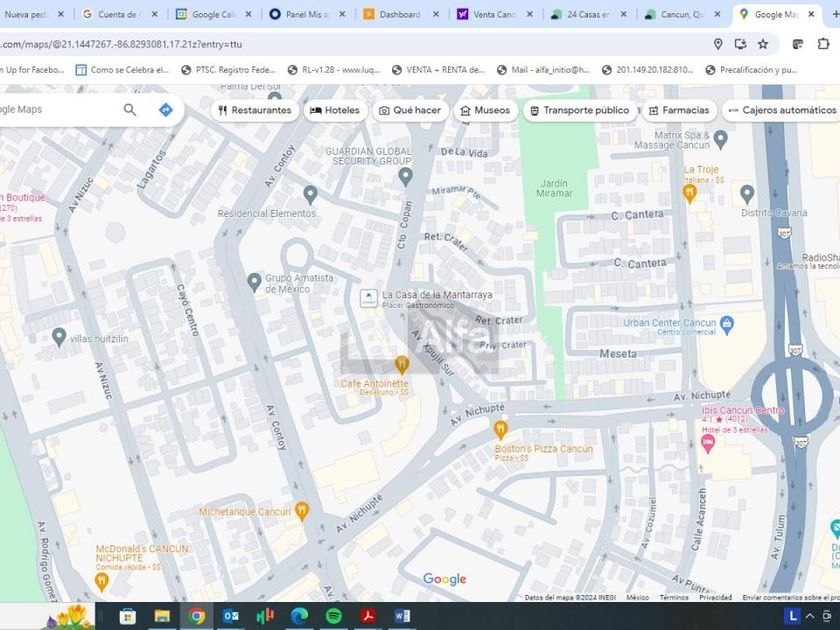Click the Ibis Cancun Centro hotel pin
This screenshot has height=630, width=840.
pyautogui.click(x=708, y=443)
